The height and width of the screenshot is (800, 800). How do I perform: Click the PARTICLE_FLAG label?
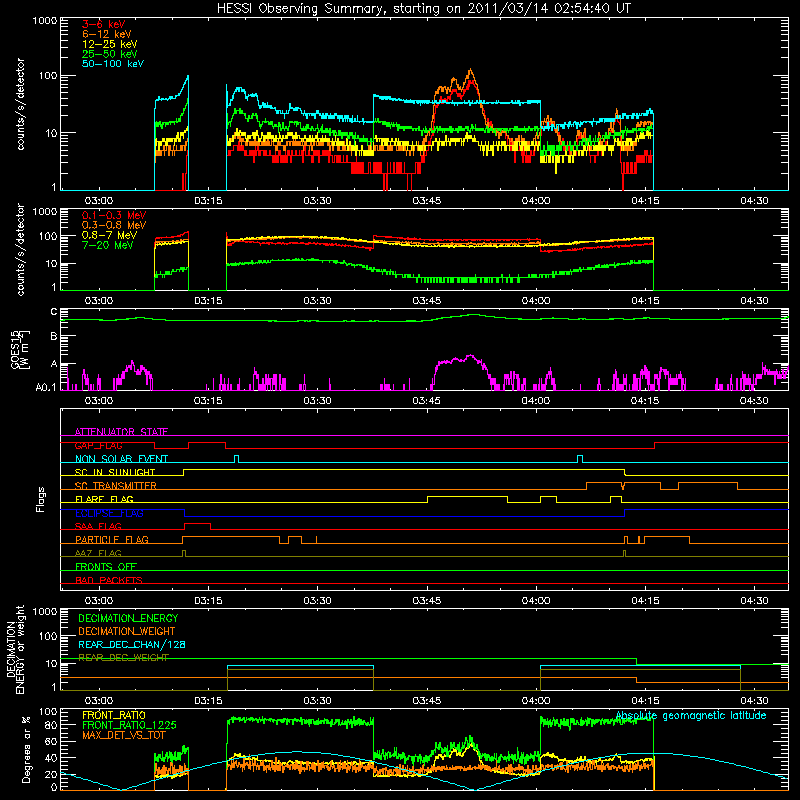[112, 539]
